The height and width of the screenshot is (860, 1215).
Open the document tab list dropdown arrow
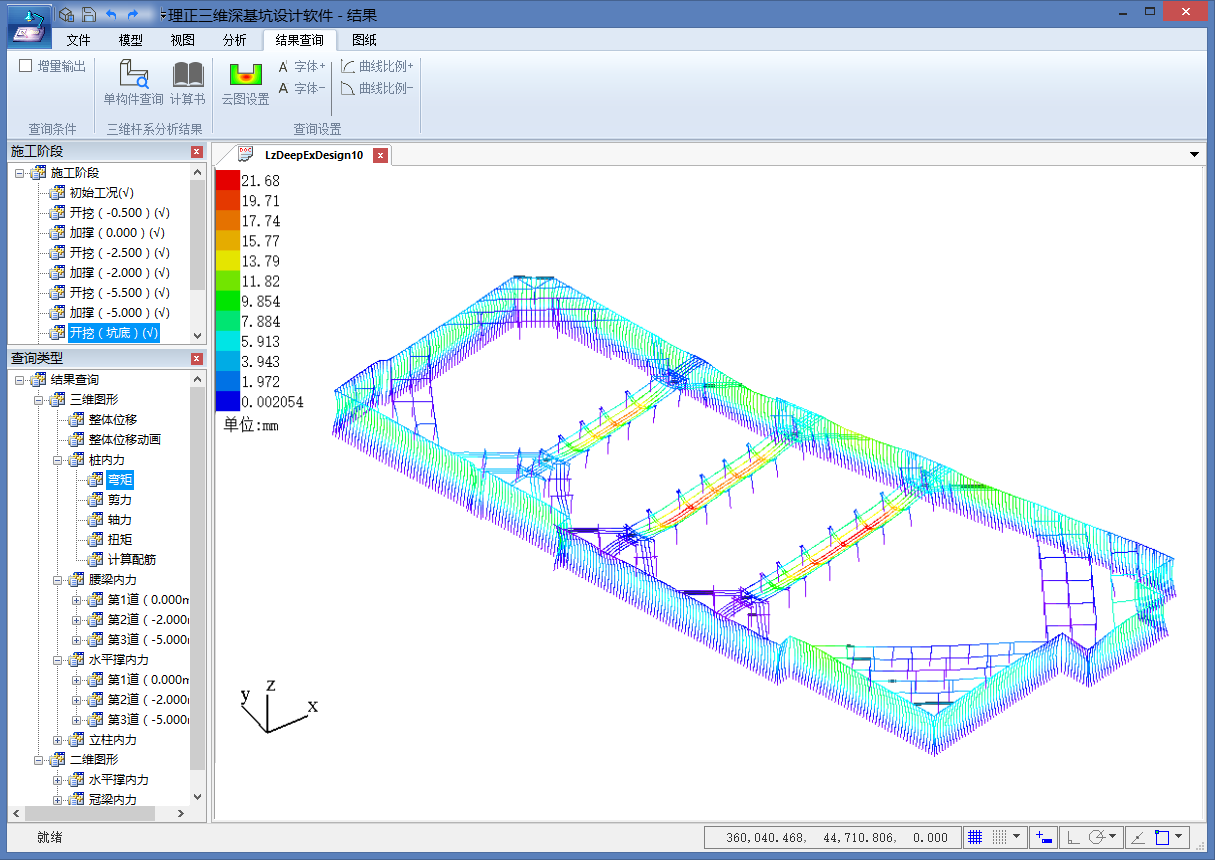[x=1194, y=155]
